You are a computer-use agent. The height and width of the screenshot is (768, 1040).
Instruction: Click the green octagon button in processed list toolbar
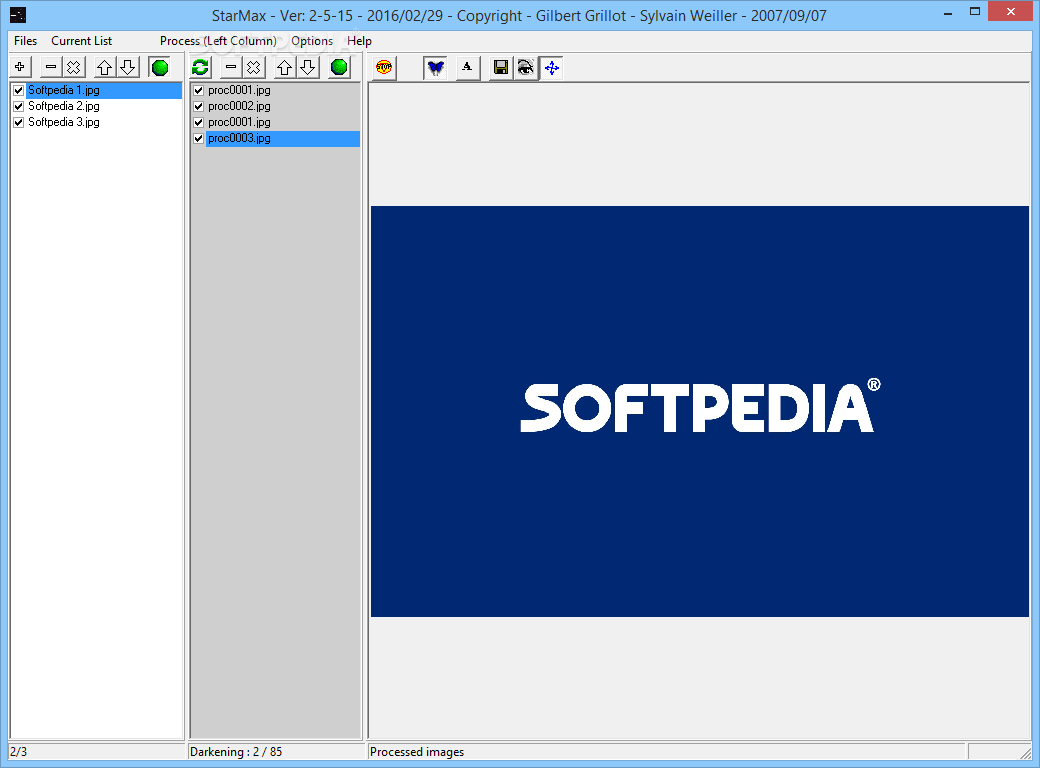[x=339, y=67]
